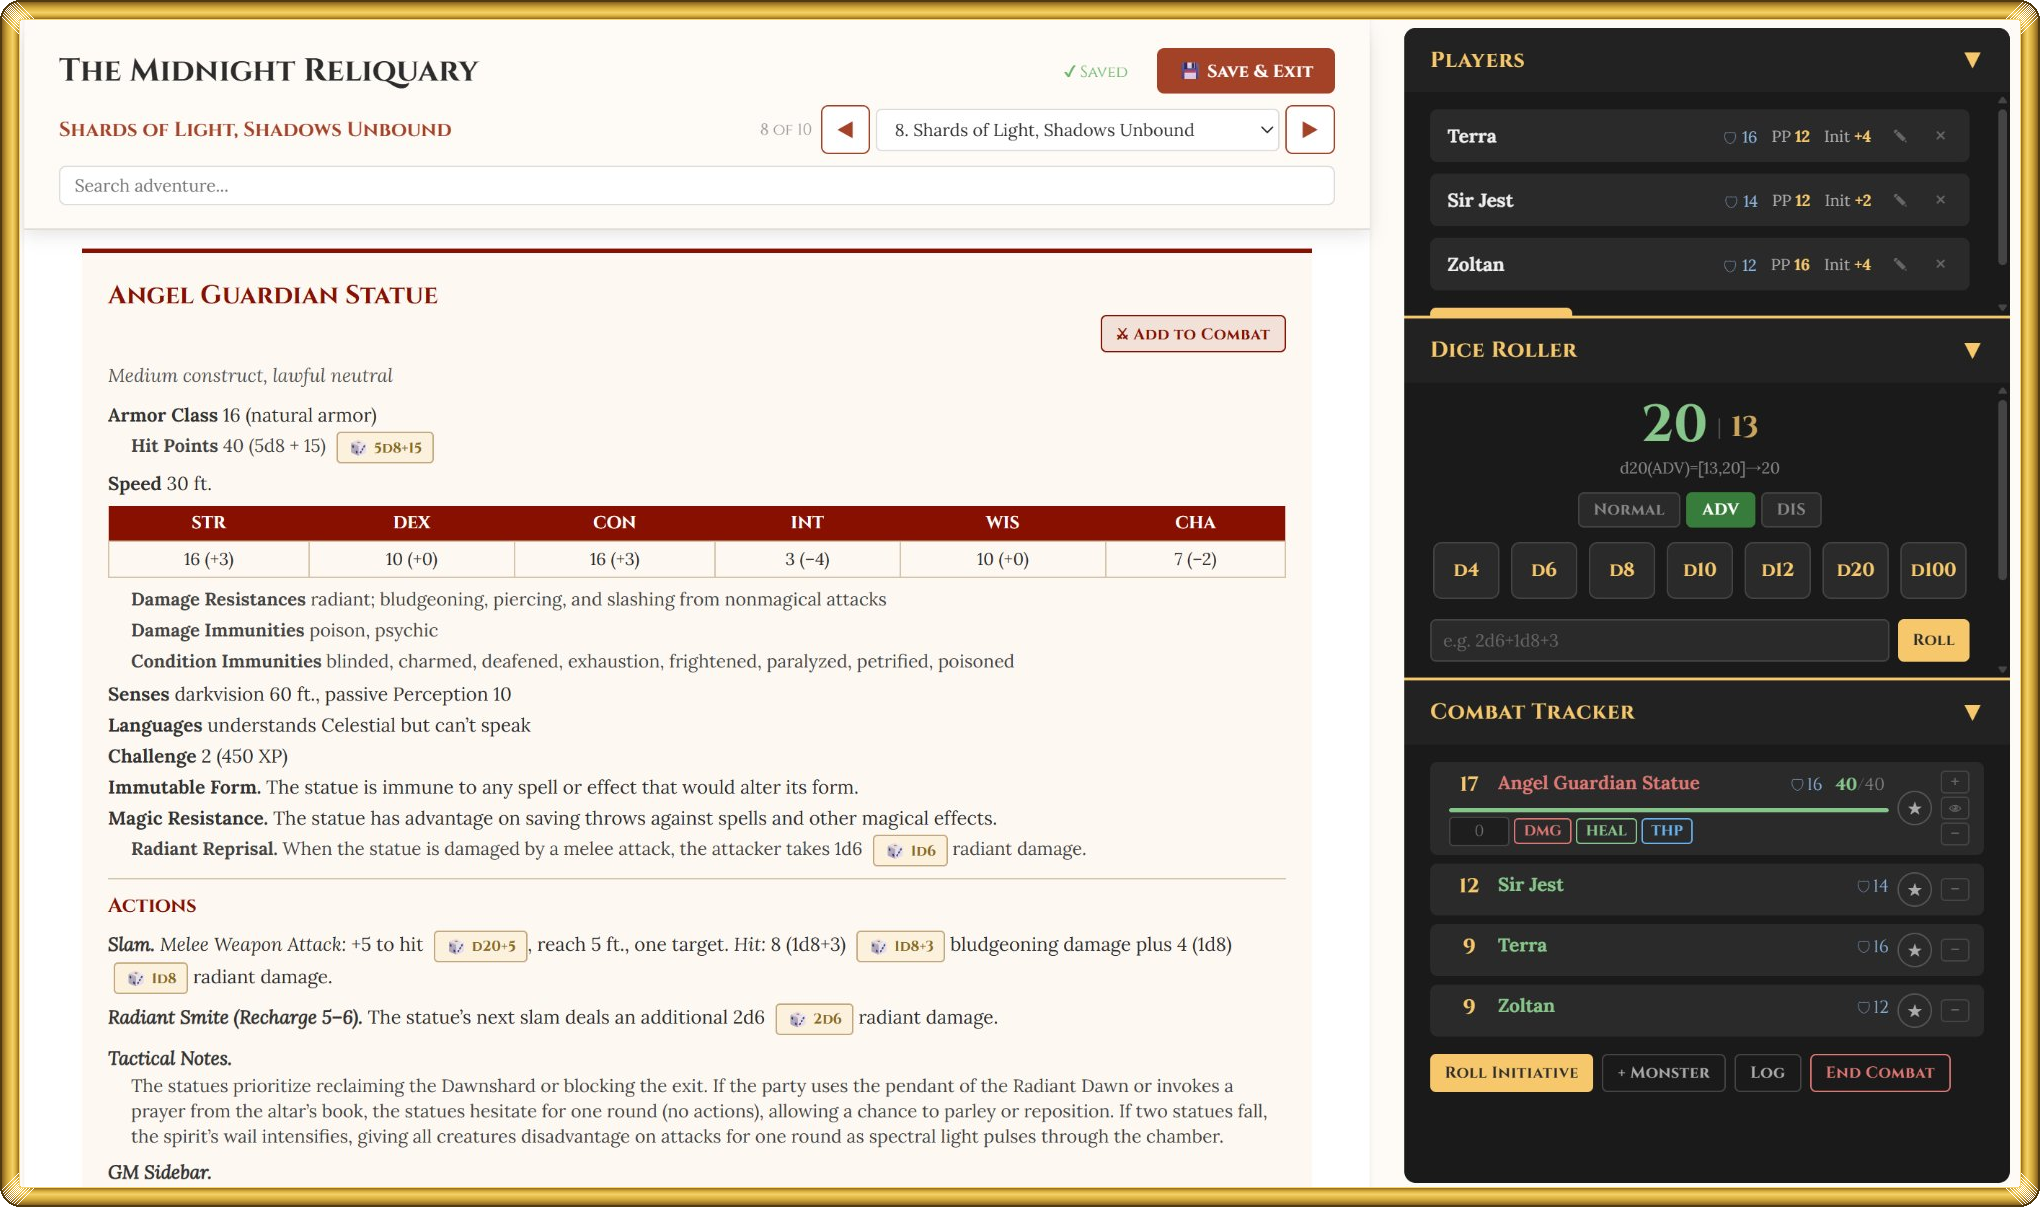Click the star icon next to Sir Jest

coord(1914,888)
